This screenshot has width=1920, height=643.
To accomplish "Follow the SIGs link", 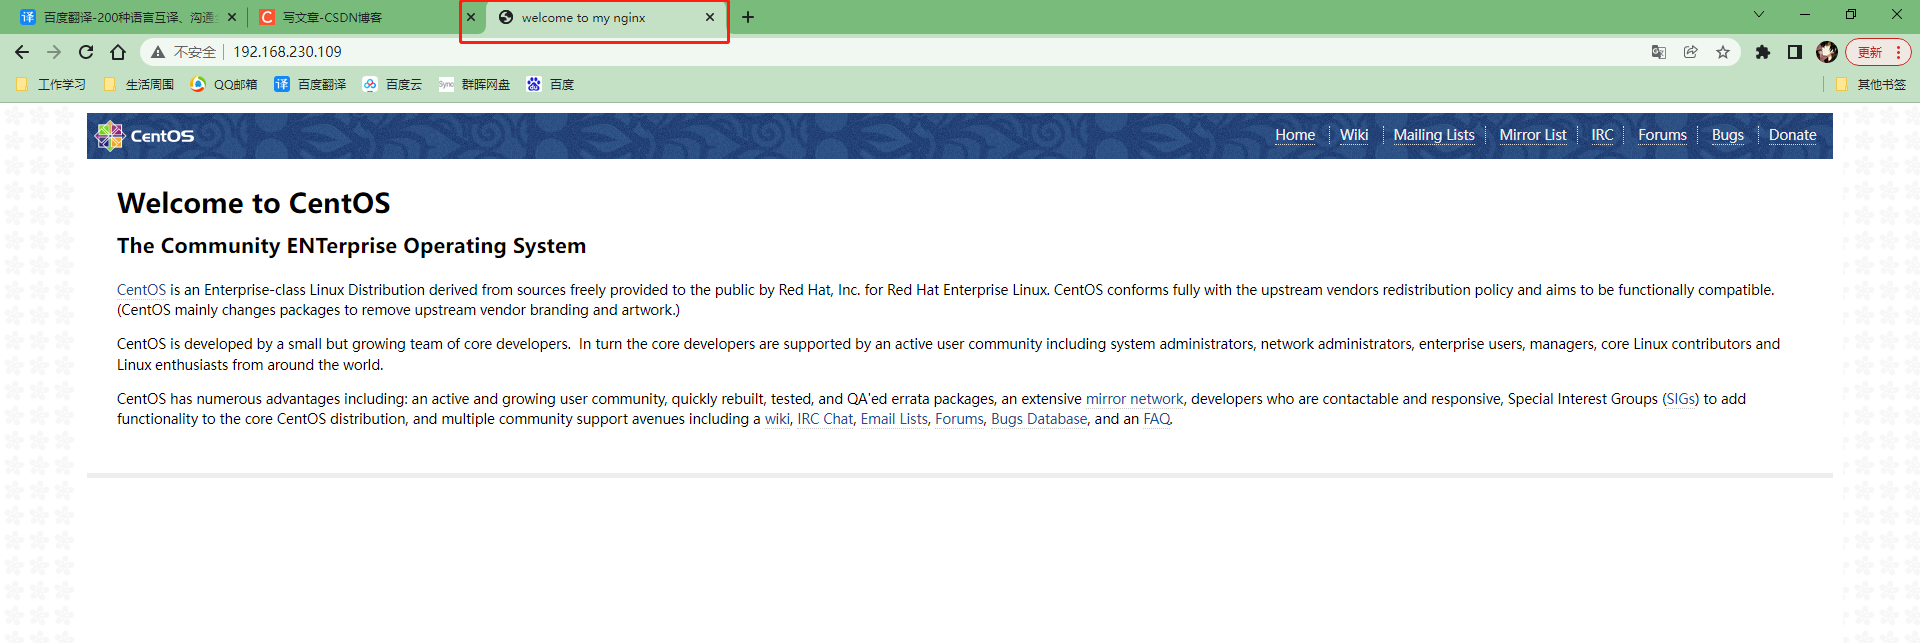I will [x=1680, y=399].
